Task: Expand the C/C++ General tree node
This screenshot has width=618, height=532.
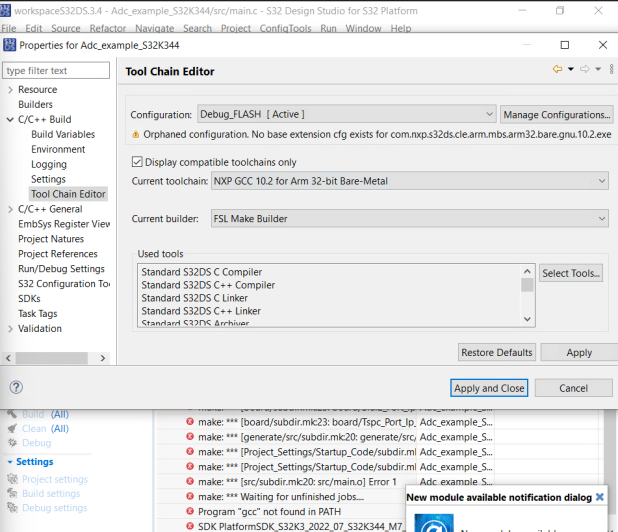Action: (10, 209)
